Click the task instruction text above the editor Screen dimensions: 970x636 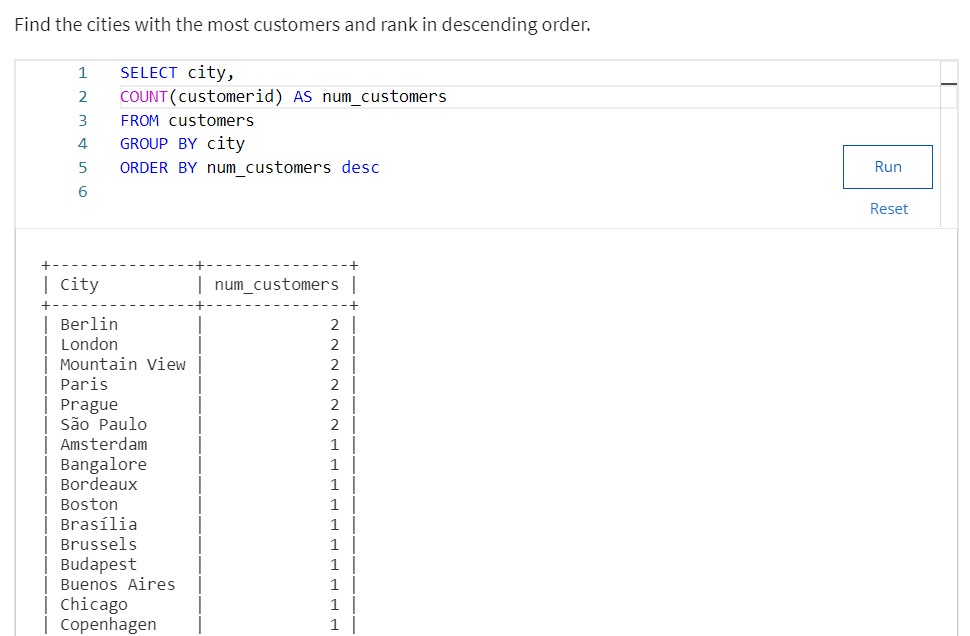point(301,24)
